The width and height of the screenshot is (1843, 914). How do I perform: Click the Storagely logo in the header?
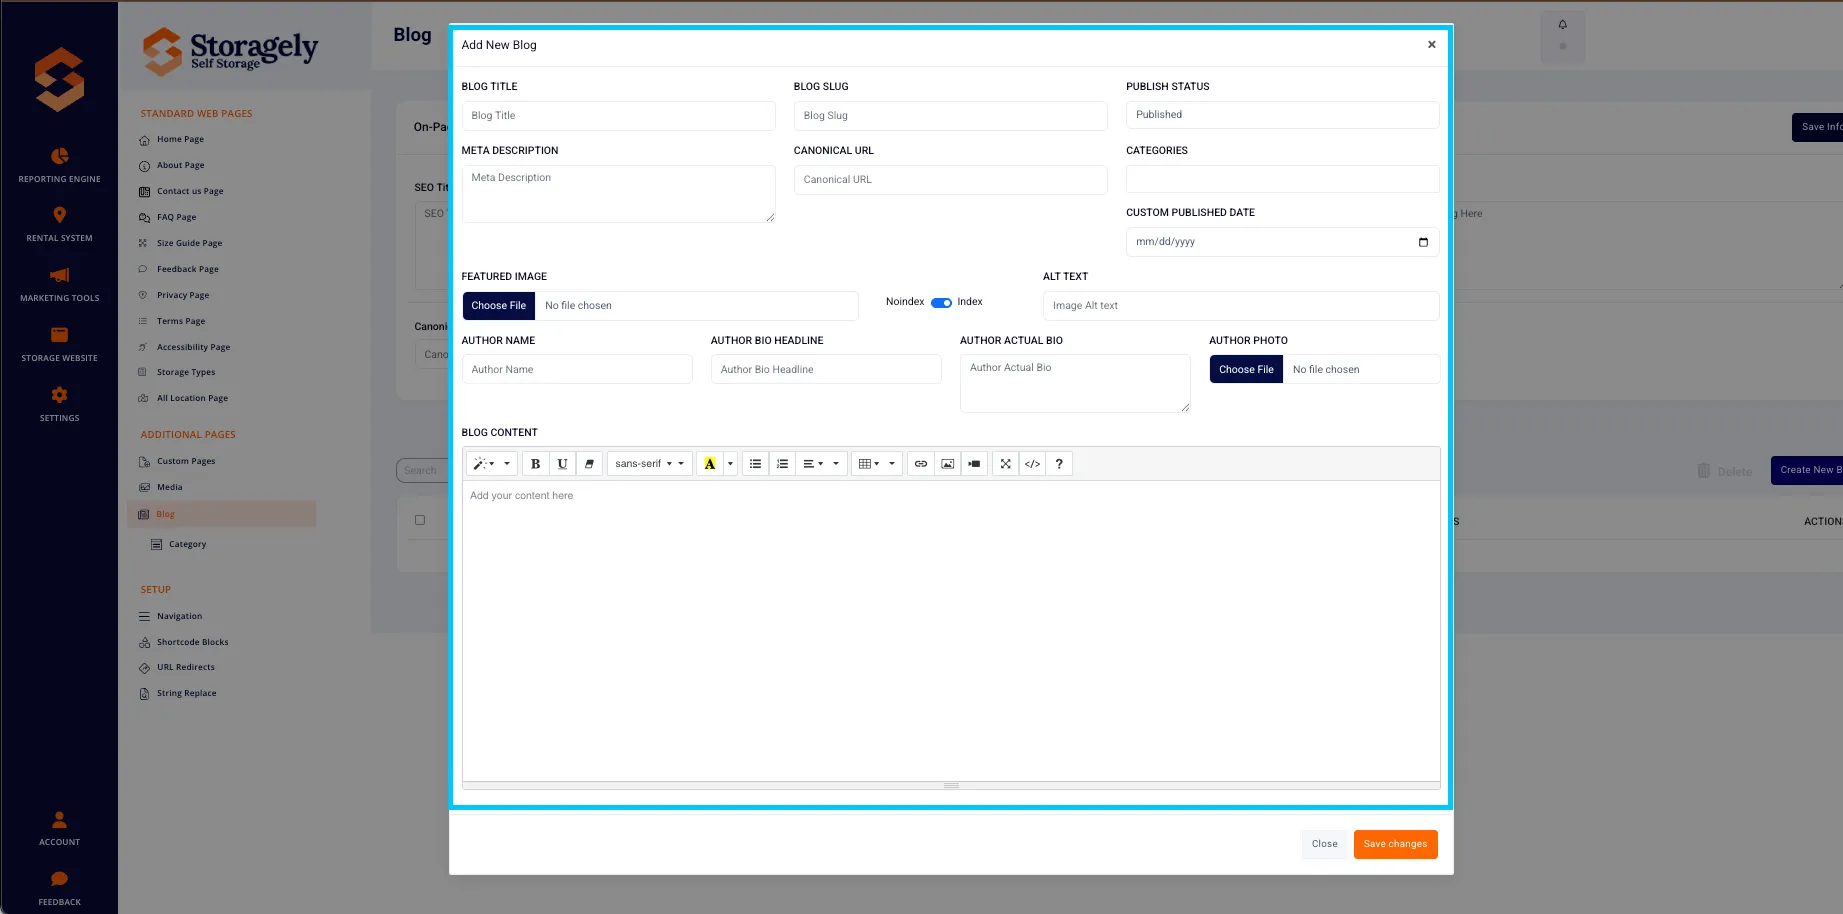(x=230, y=50)
